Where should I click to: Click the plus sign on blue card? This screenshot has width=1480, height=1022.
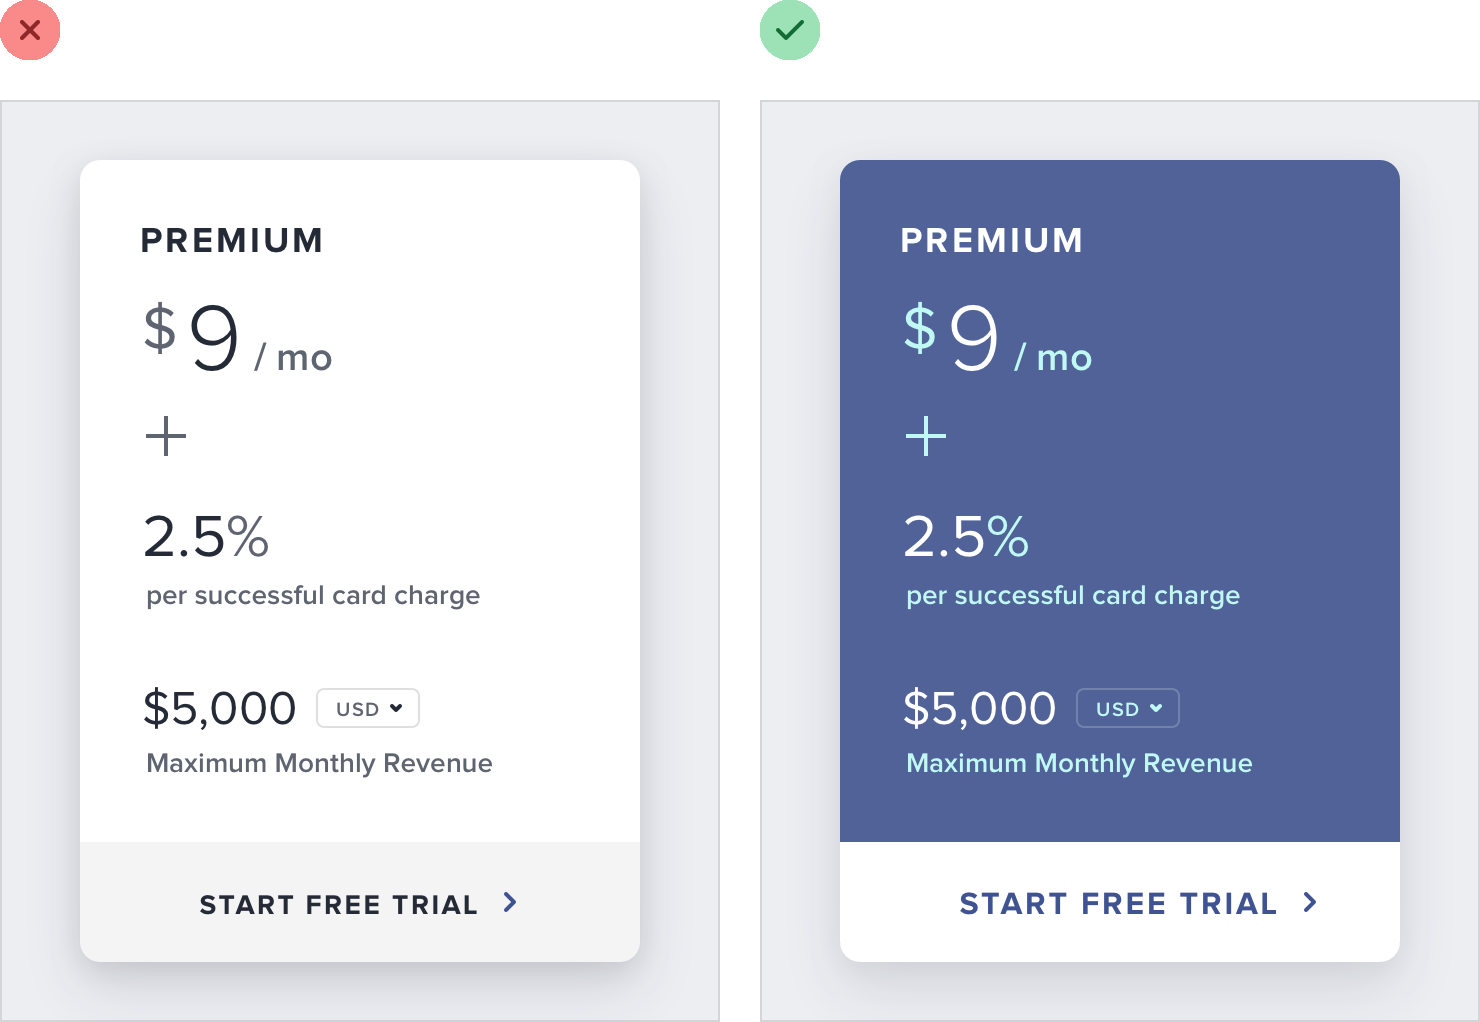pyautogui.click(x=926, y=437)
